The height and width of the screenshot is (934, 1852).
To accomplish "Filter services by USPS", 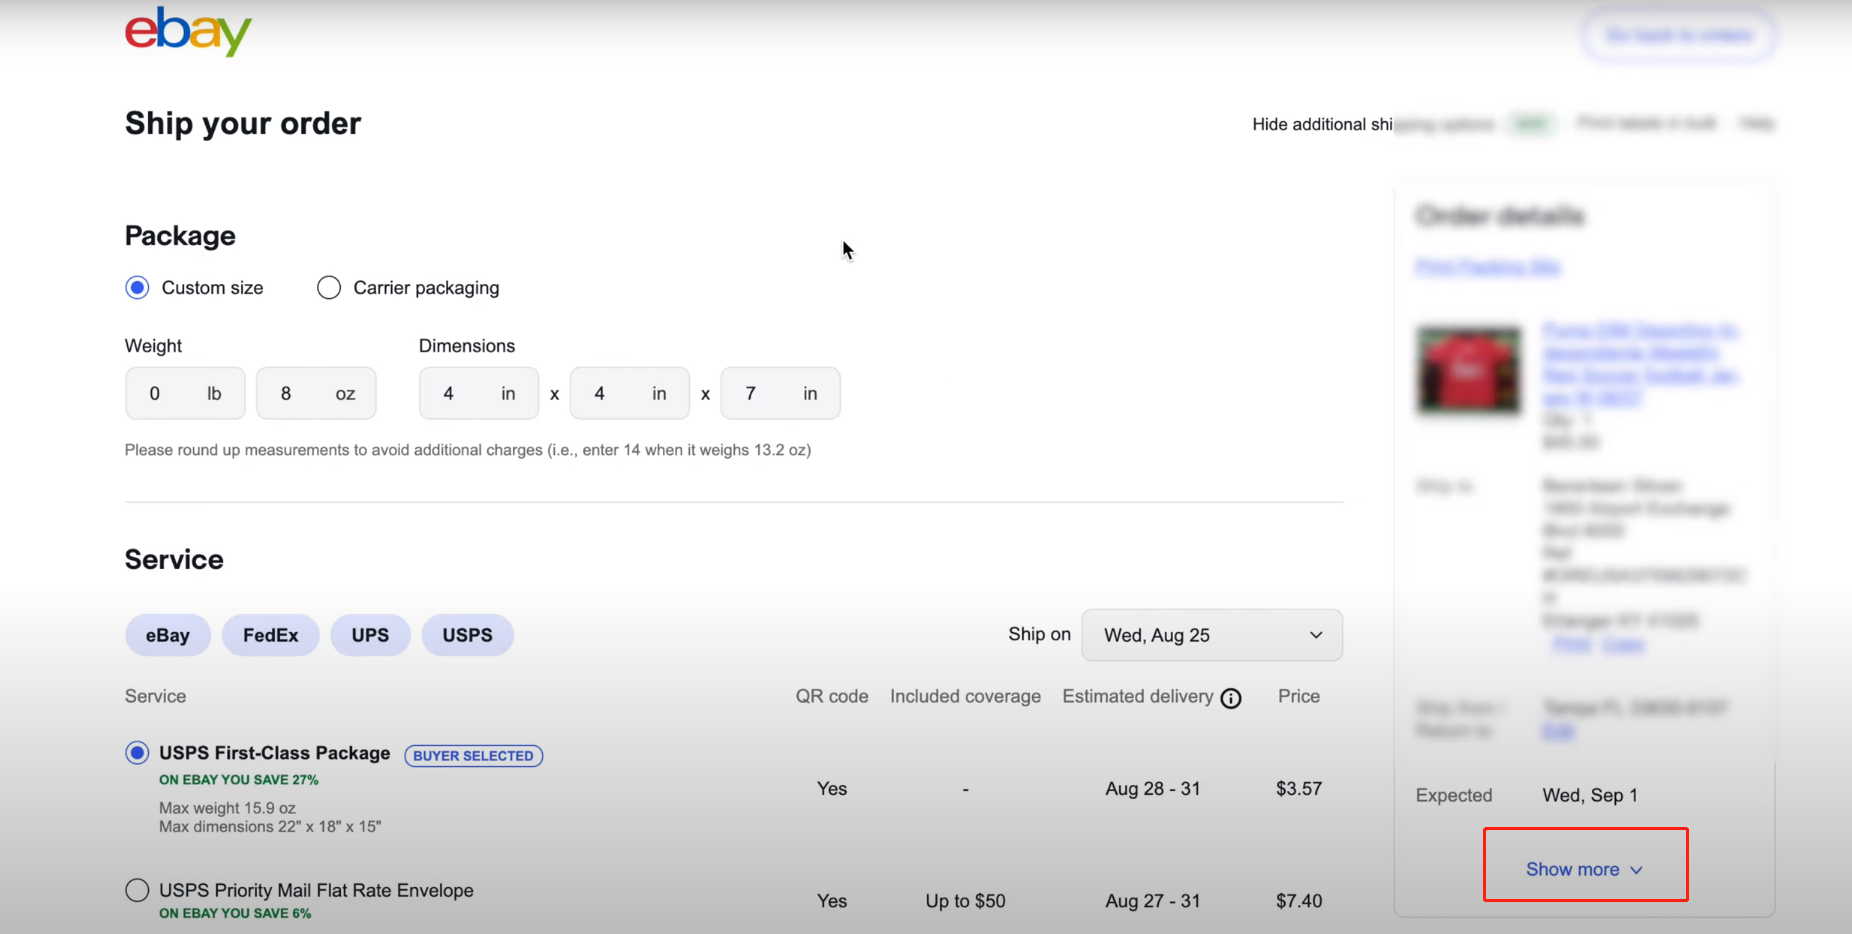I will 468,635.
